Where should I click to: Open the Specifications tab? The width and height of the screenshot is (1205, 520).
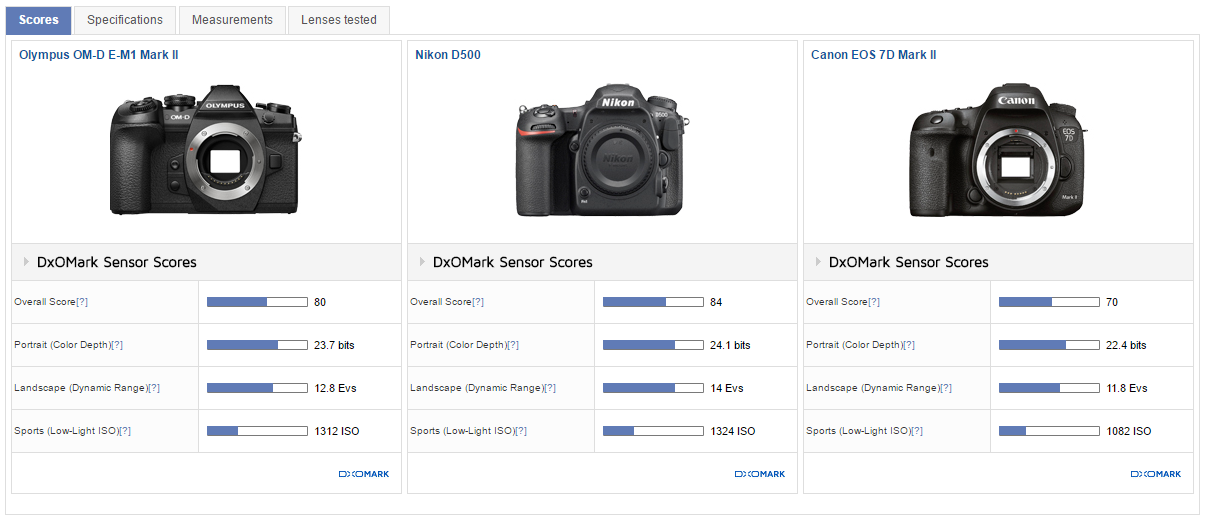point(124,20)
